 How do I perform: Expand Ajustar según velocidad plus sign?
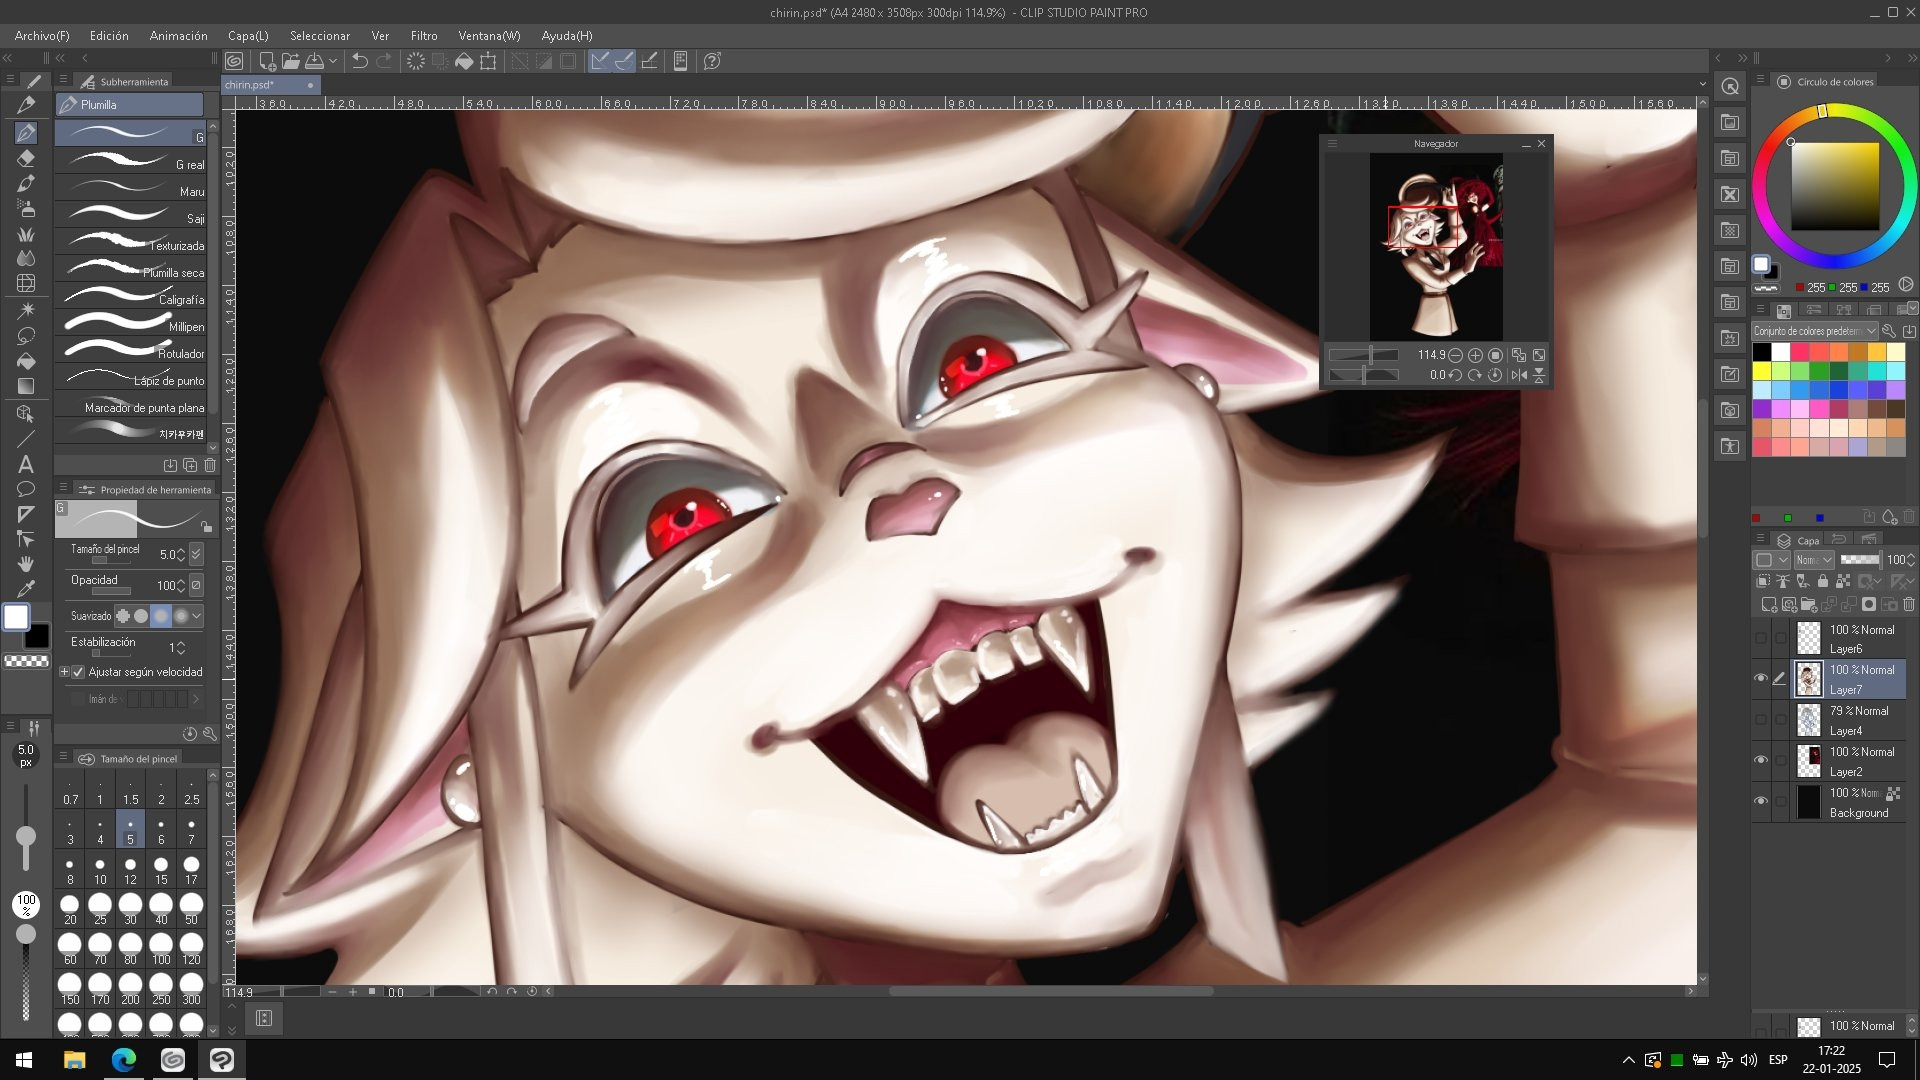tap(64, 672)
